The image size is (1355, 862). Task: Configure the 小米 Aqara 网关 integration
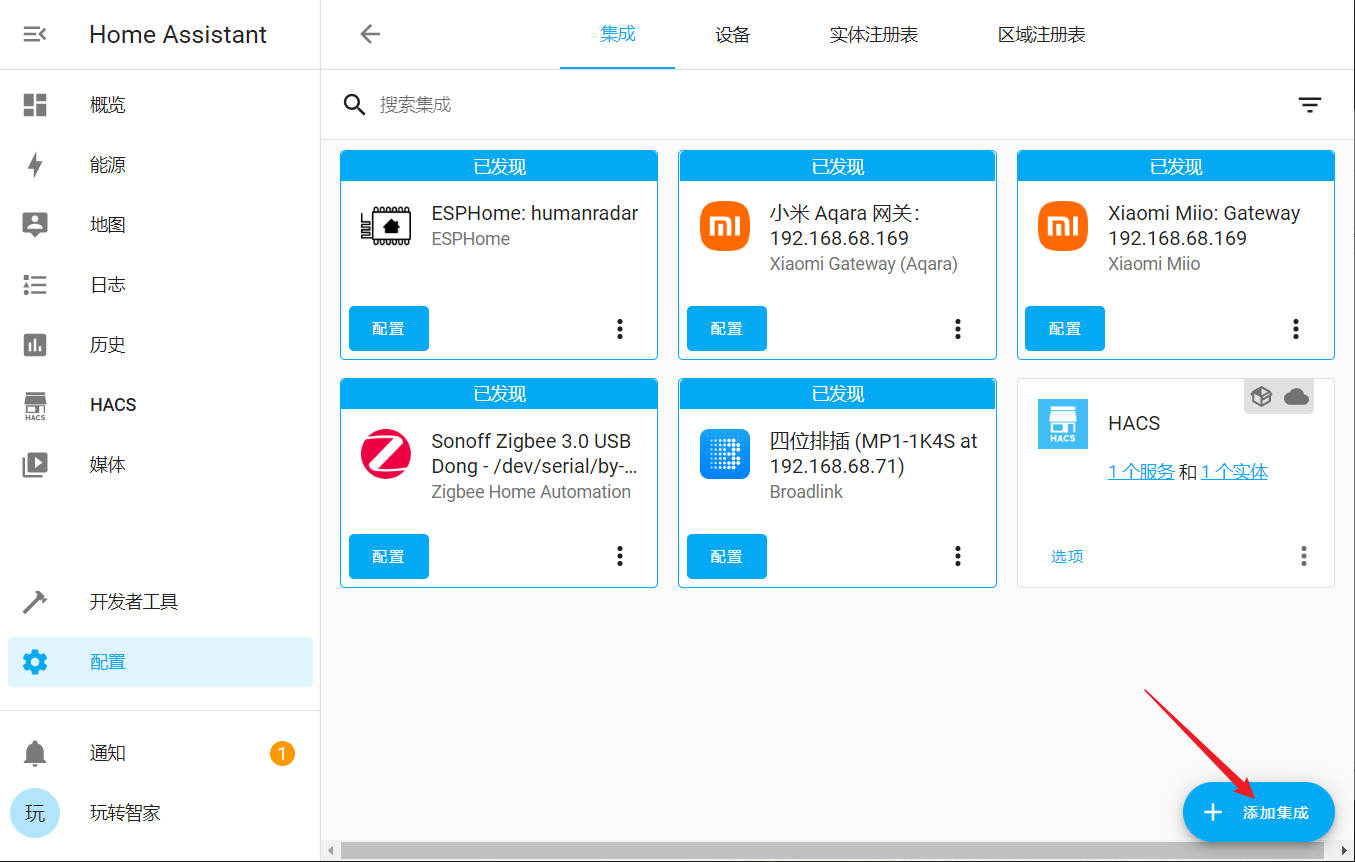click(727, 328)
